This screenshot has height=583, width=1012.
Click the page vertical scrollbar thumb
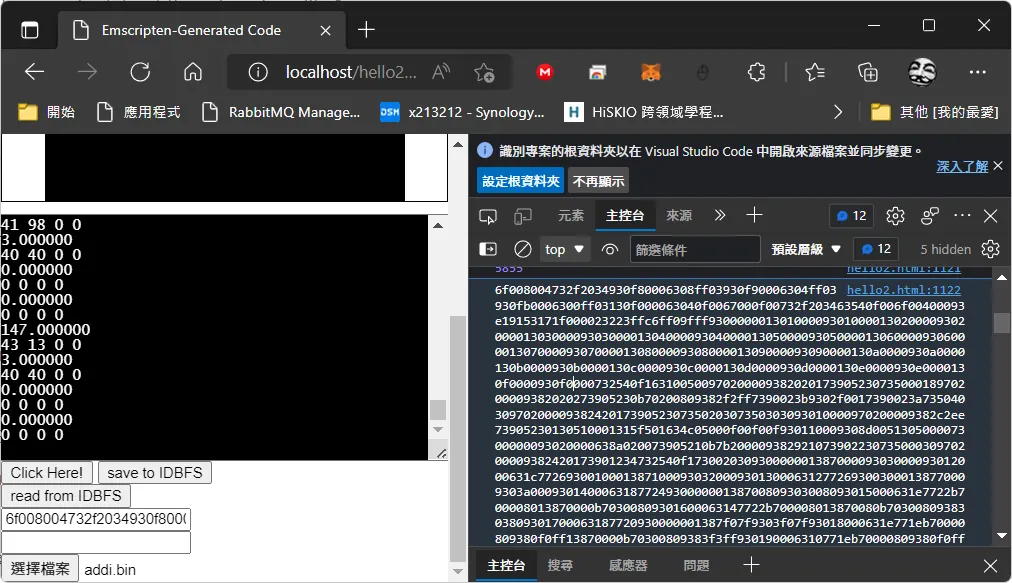[x=458, y=439]
